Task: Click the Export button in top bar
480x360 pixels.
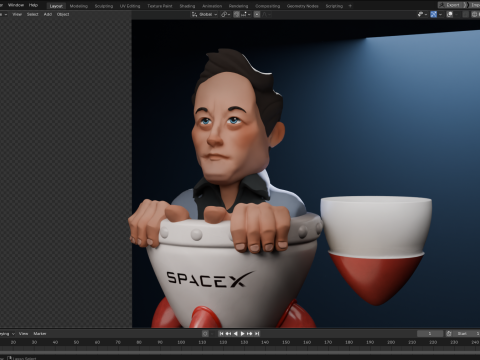Action: pyautogui.click(x=451, y=5)
